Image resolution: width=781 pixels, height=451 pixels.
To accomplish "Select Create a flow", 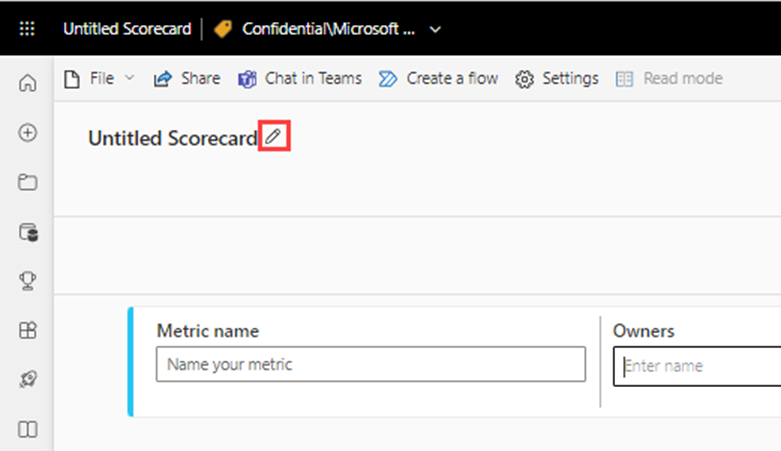I will [438, 79].
